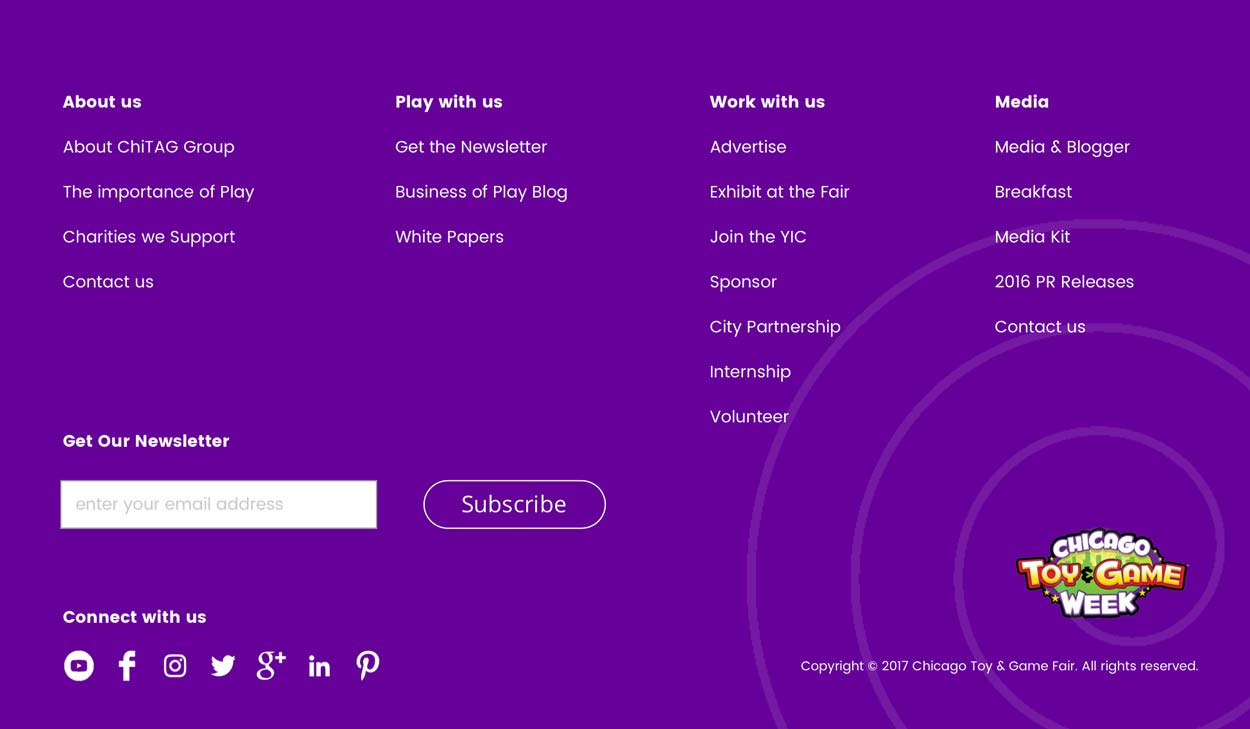Image resolution: width=1250 pixels, height=729 pixels.
Task: Select the Join the YIC link
Action: pyautogui.click(x=758, y=237)
